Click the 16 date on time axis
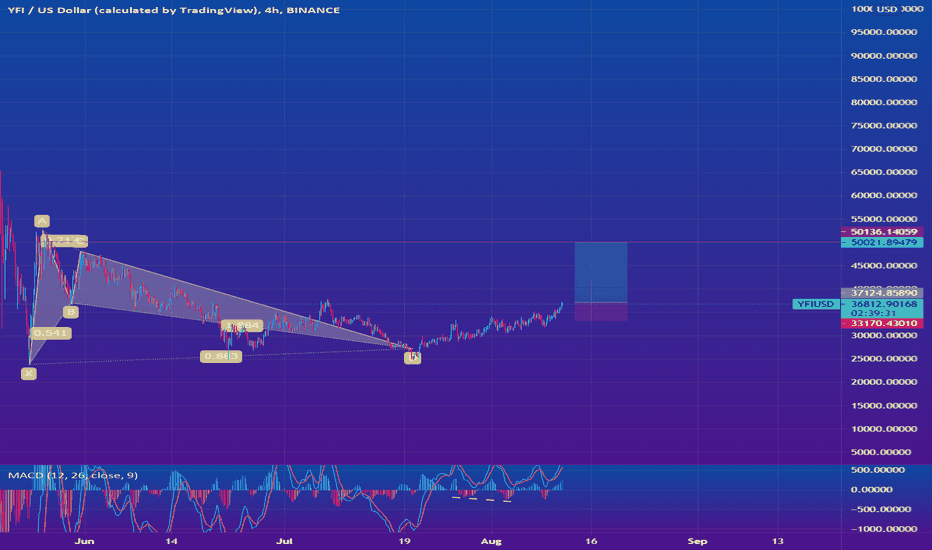 coord(591,541)
